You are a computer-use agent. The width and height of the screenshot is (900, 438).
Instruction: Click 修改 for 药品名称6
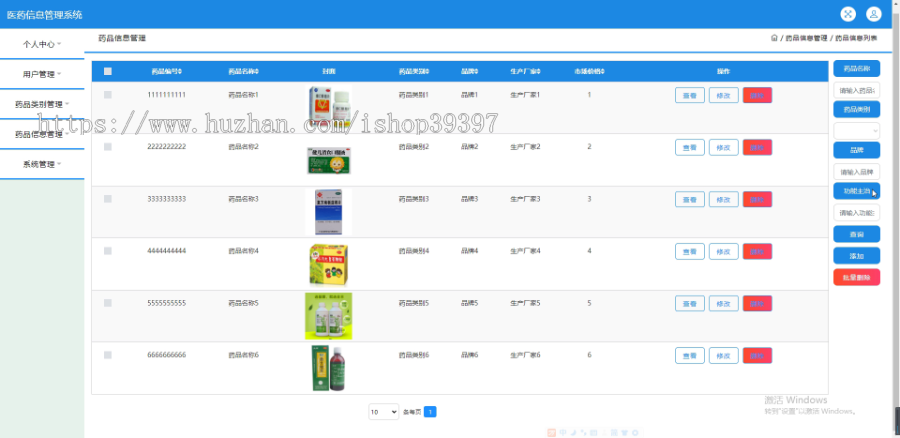724,356
